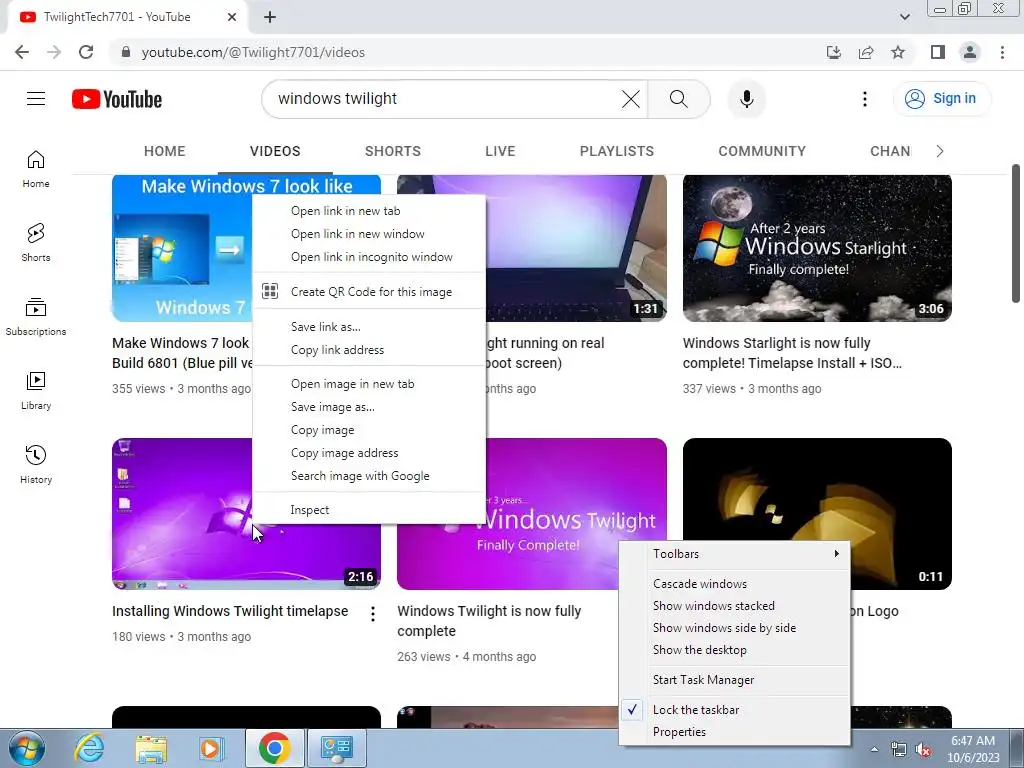Click the network tray icon
This screenshot has width=1024, height=768.
[899, 750]
